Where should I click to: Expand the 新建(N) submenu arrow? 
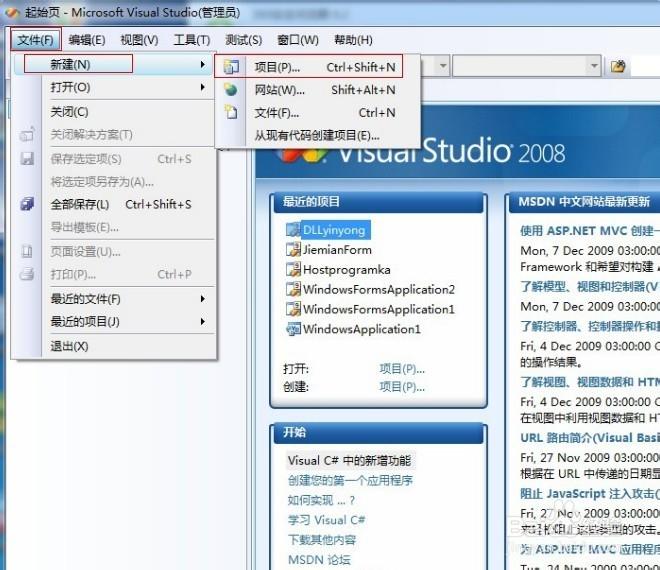tap(203, 64)
